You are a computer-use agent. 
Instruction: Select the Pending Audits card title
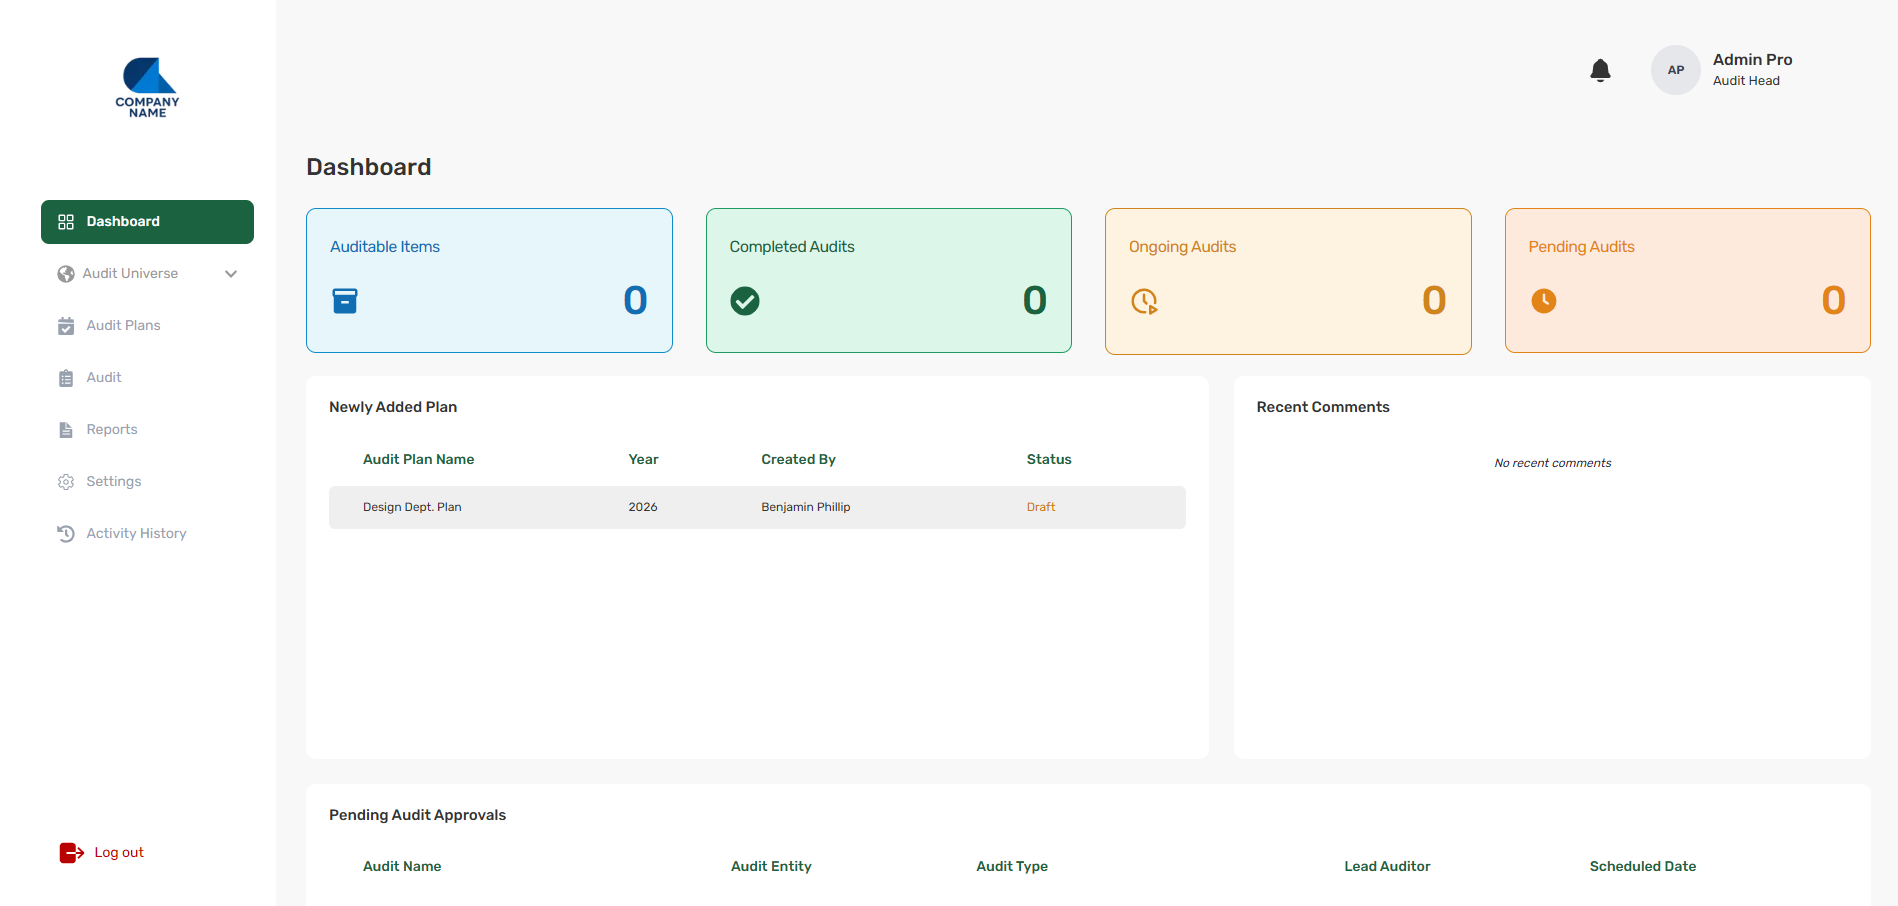point(1581,247)
